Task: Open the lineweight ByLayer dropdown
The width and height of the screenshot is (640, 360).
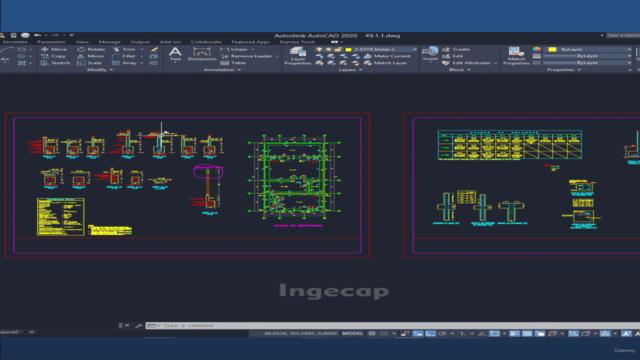Action: pyautogui.click(x=587, y=56)
